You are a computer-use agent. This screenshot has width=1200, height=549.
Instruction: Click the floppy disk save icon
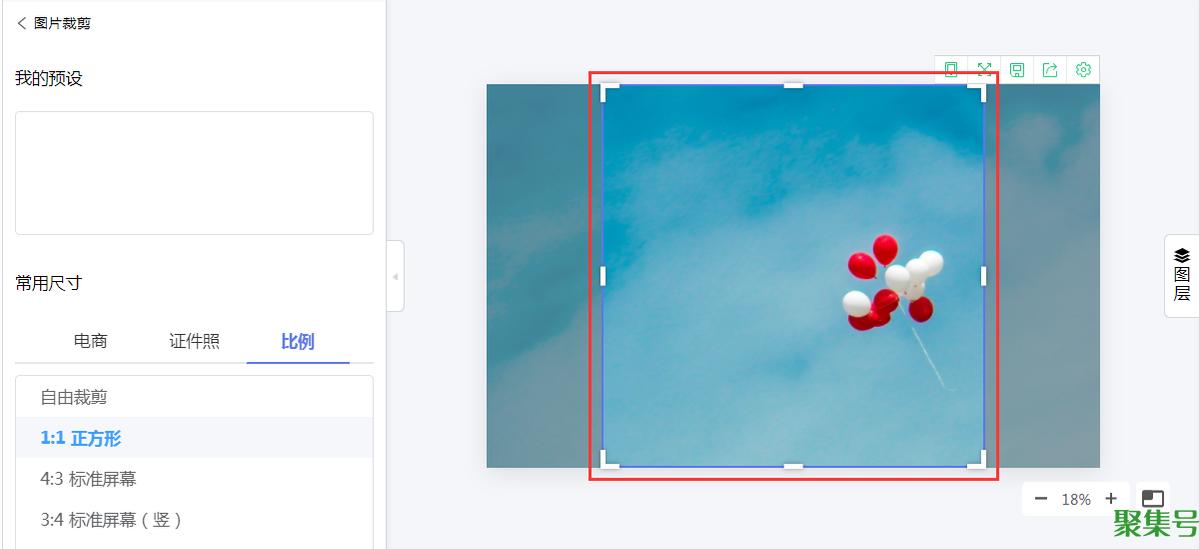[x=1017, y=69]
